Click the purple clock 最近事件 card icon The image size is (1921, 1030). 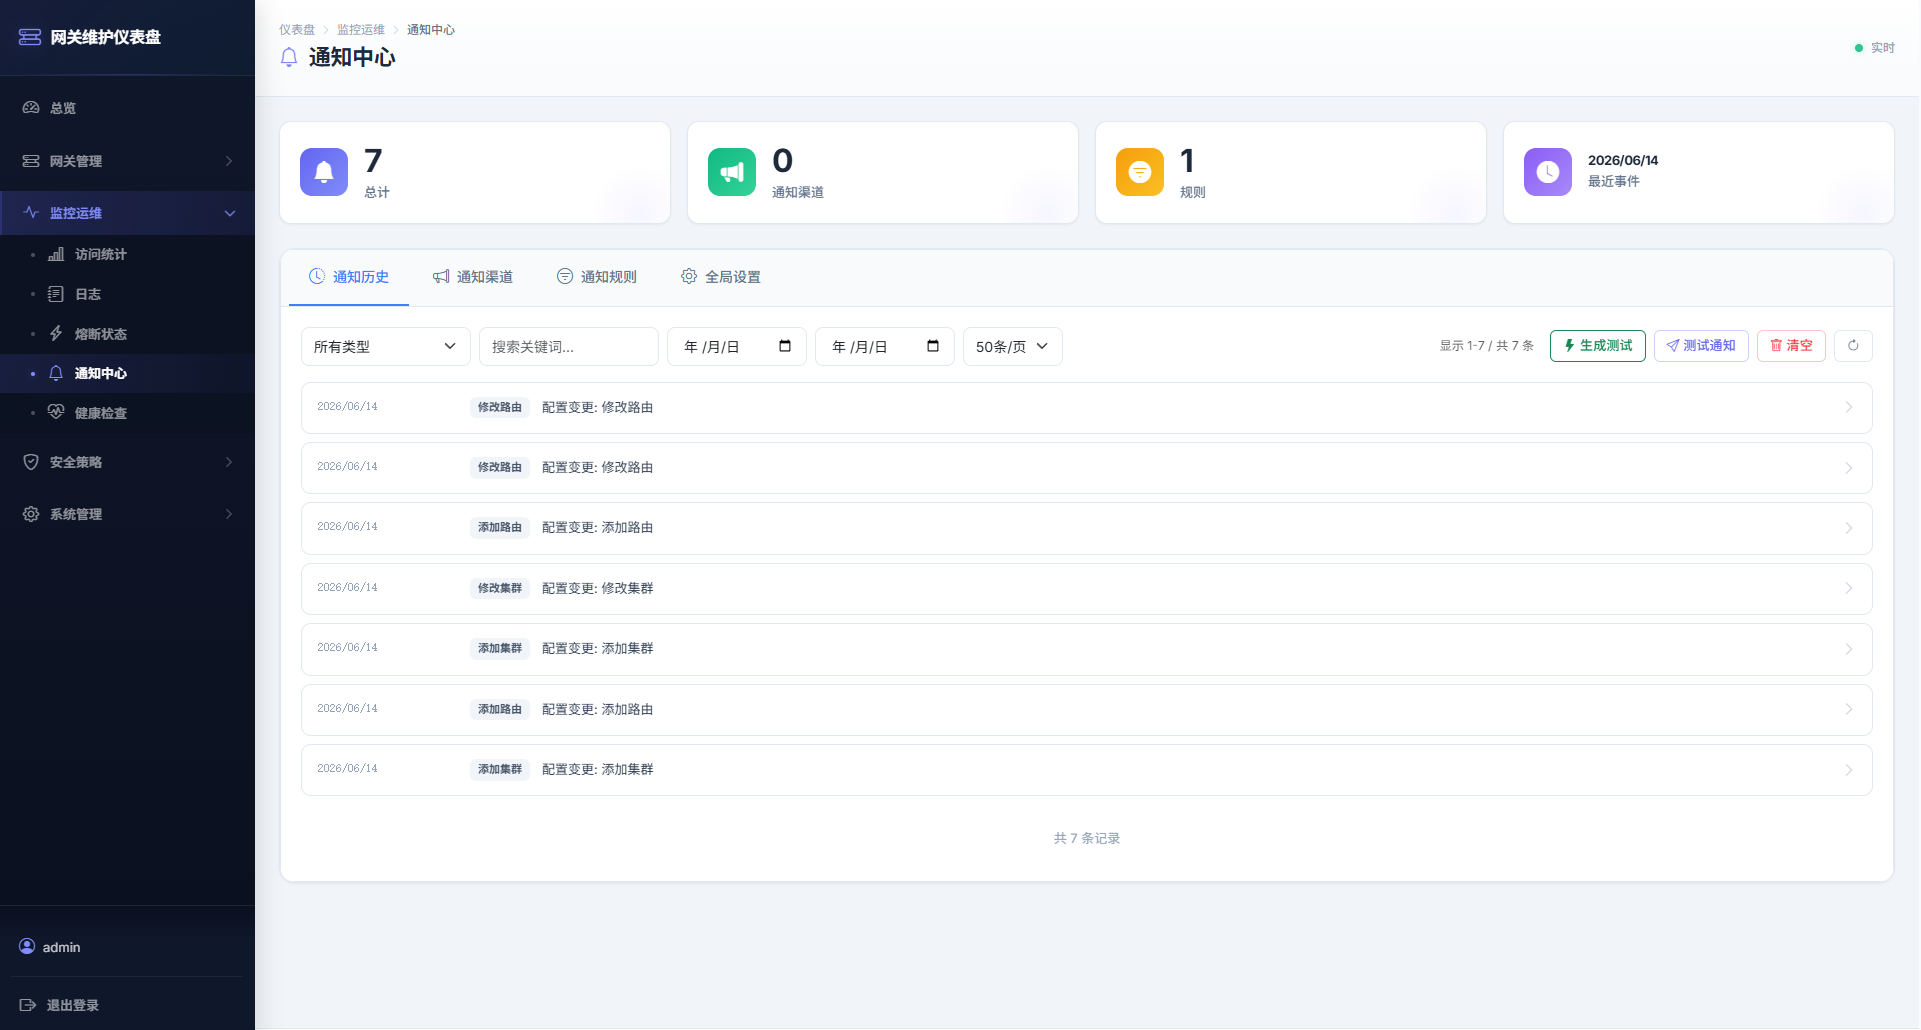(x=1548, y=172)
